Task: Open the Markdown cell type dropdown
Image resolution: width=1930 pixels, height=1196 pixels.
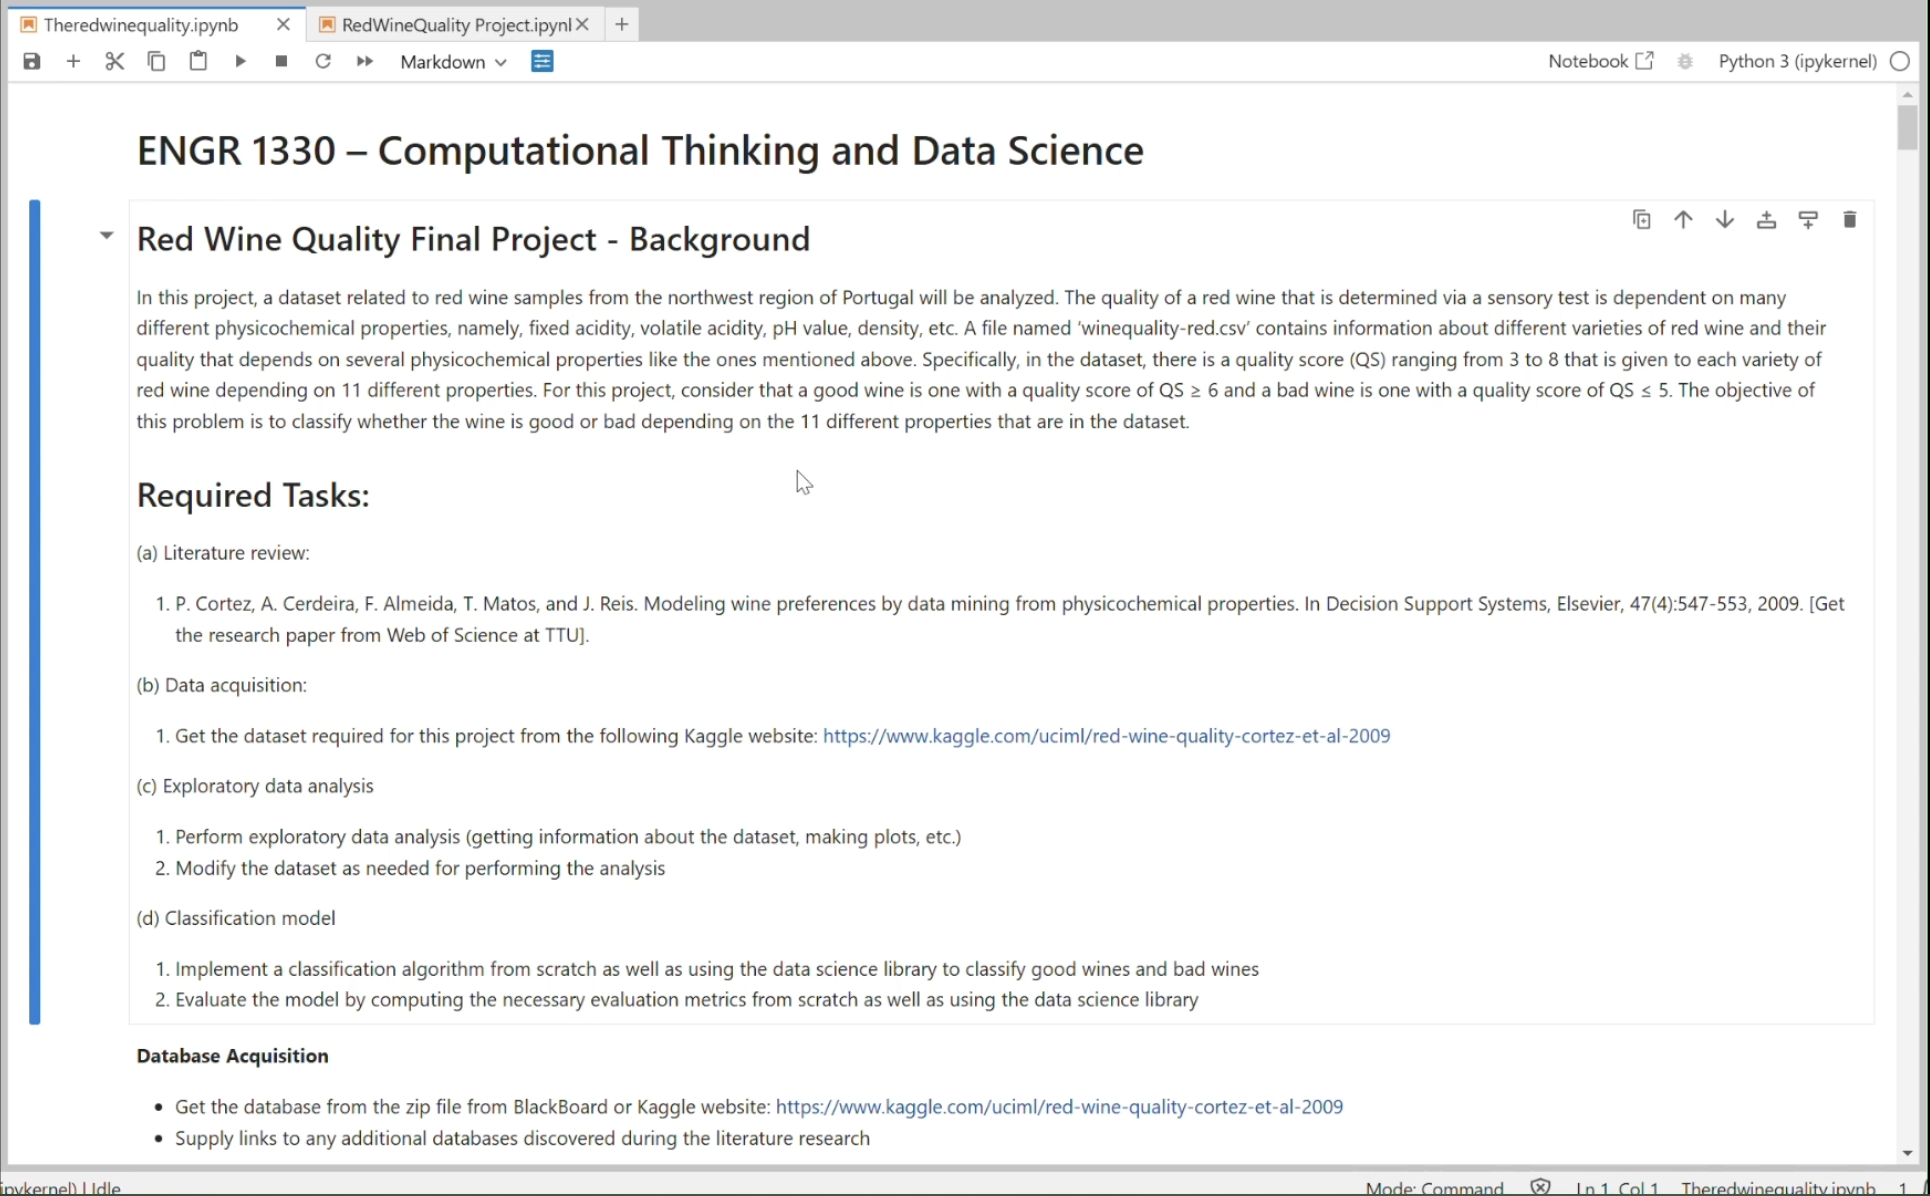Action: pyautogui.click(x=453, y=62)
